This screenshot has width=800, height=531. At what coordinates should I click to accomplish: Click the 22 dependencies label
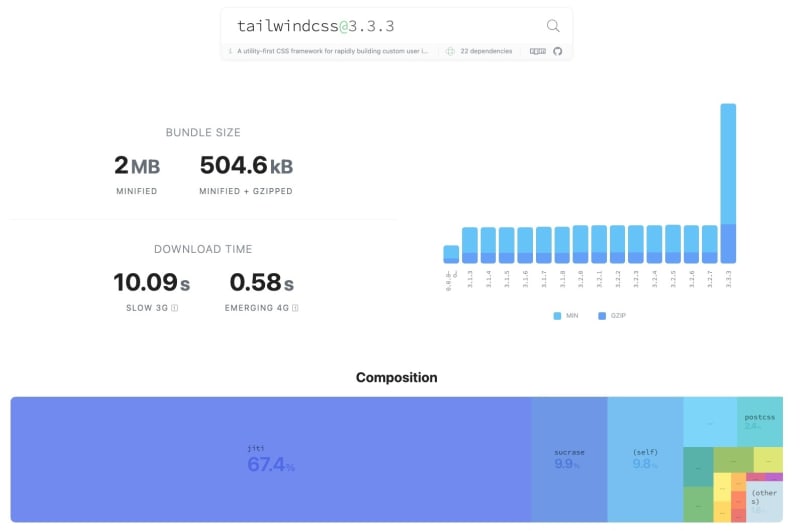click(x=486, y=51)
